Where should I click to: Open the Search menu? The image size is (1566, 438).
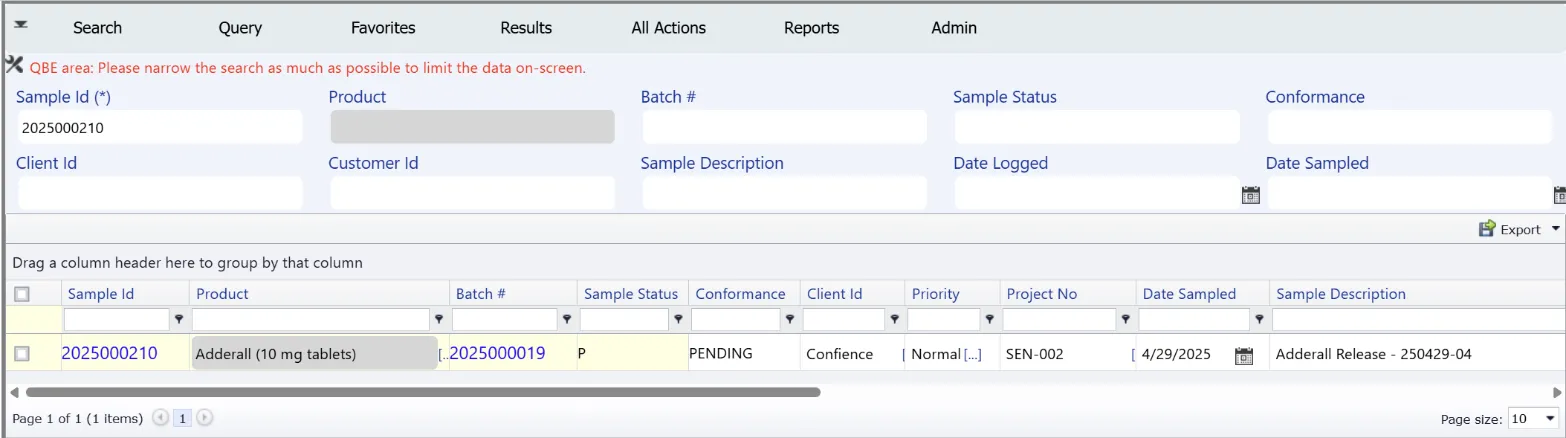(x=97, y=28)
